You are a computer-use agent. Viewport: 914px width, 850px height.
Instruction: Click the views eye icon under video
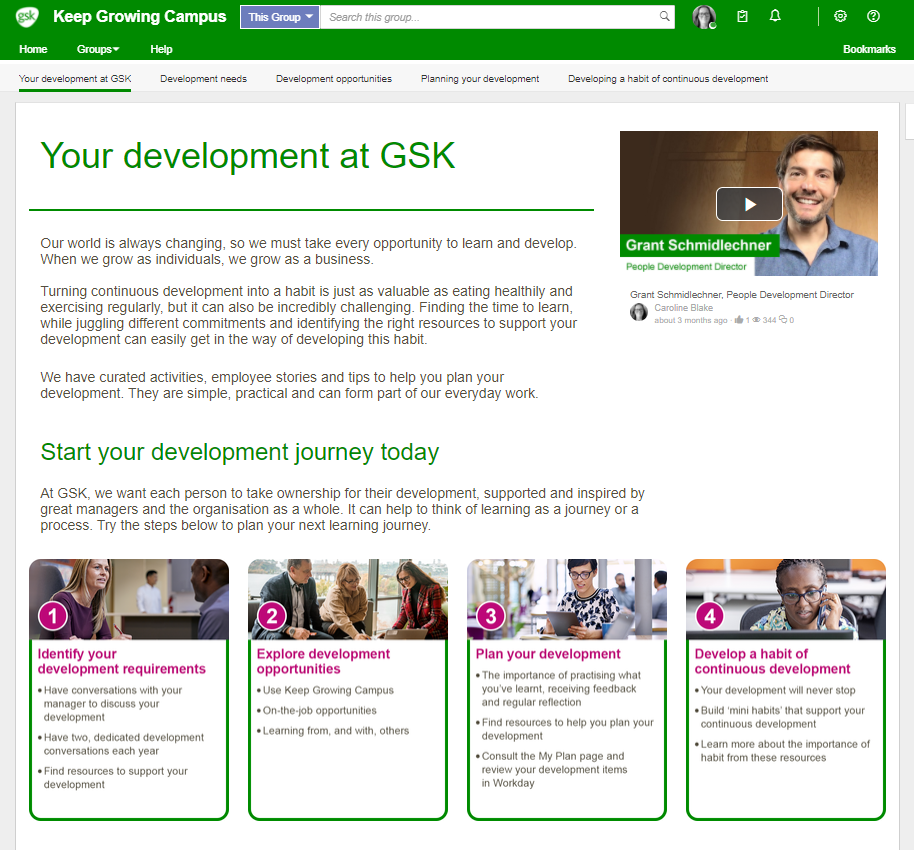[x=756, y=319]
